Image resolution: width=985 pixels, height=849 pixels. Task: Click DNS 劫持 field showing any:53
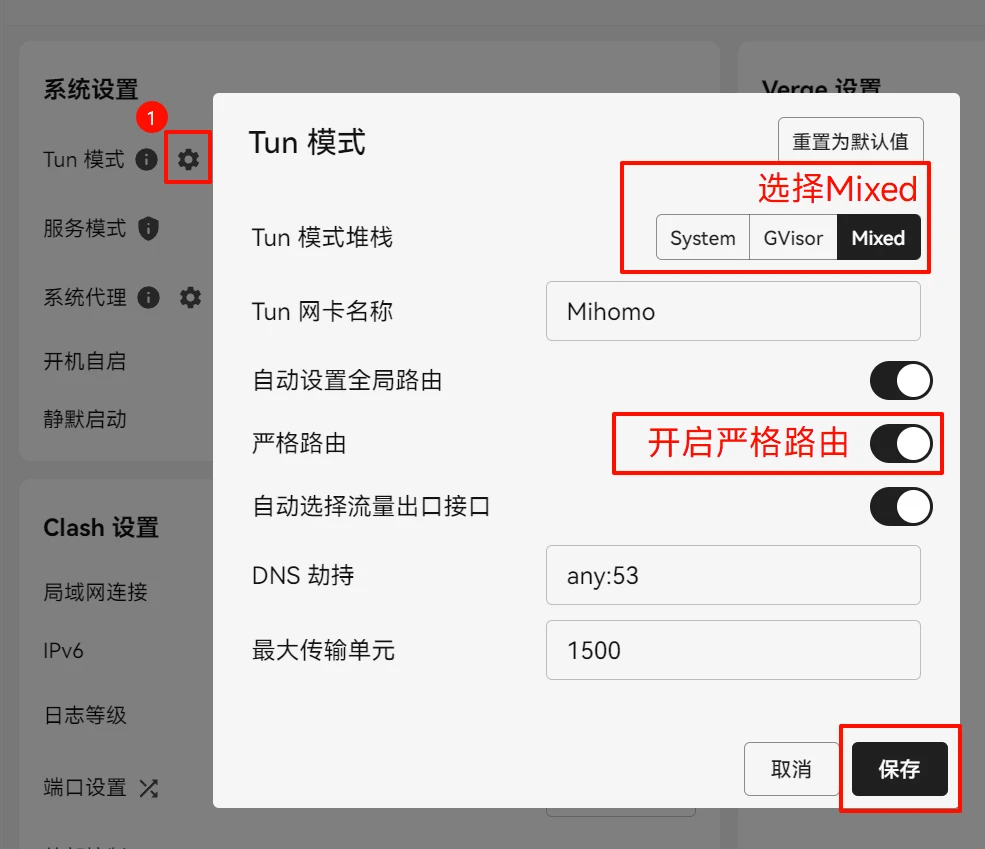732,575
